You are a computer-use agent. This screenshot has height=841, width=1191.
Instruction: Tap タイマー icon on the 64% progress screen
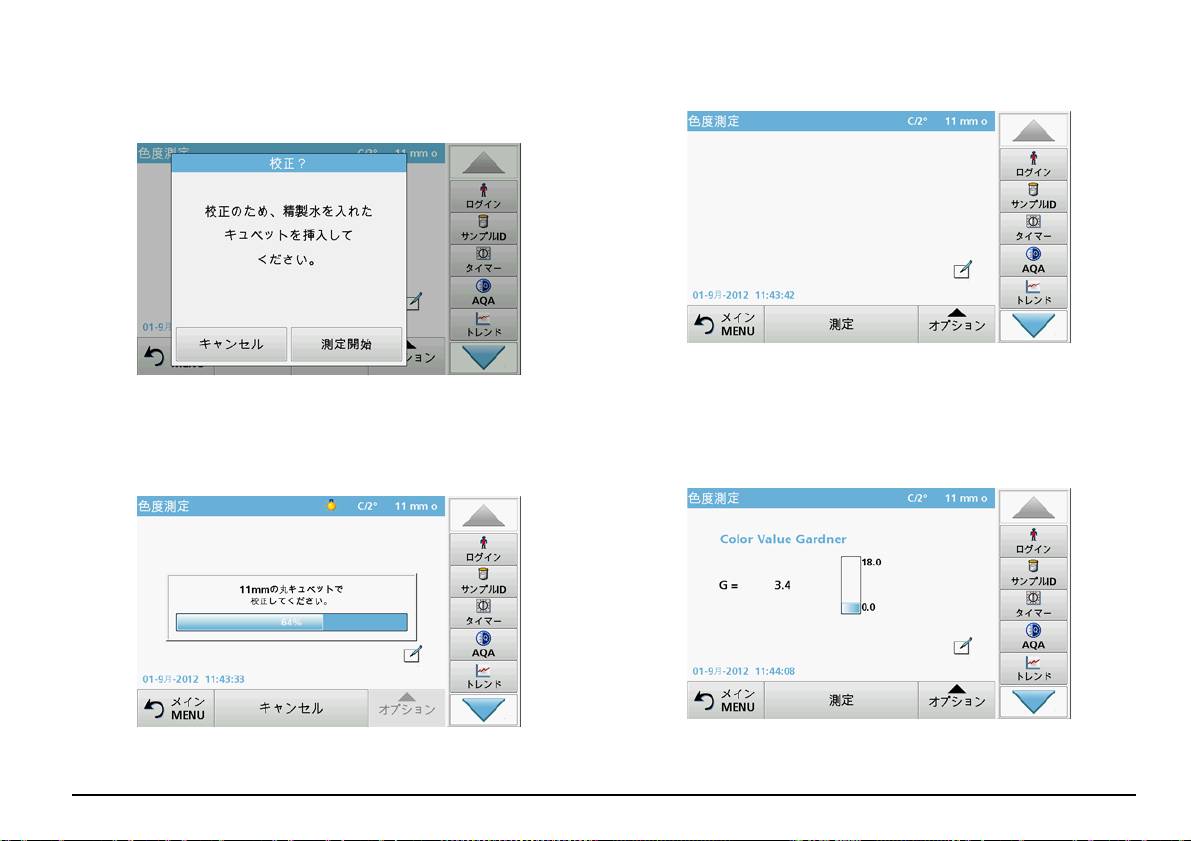coord(483,612)
